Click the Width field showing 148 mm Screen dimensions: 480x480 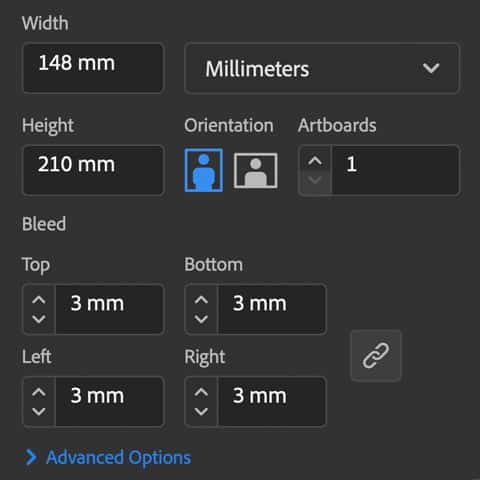[x=93, y=68]
